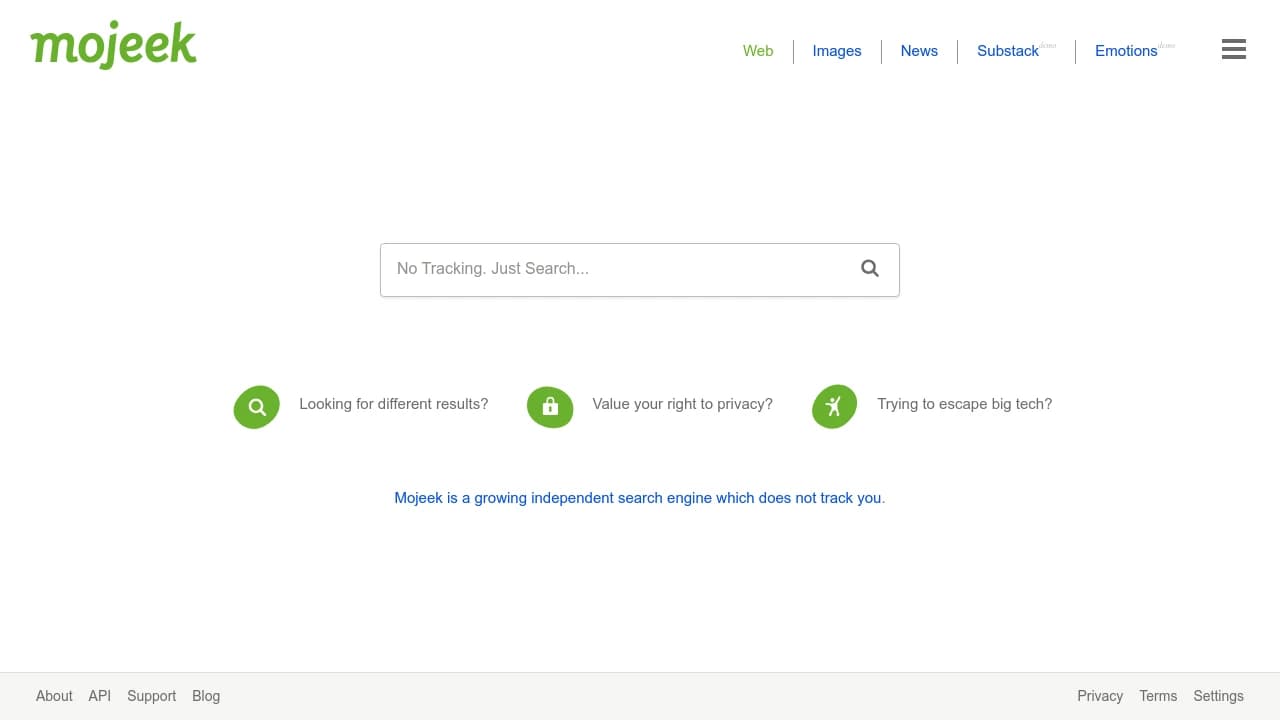Viewport: 1280px width, 720px height.
Task: Click the green escaping figure icon
Action: (835, 406)
